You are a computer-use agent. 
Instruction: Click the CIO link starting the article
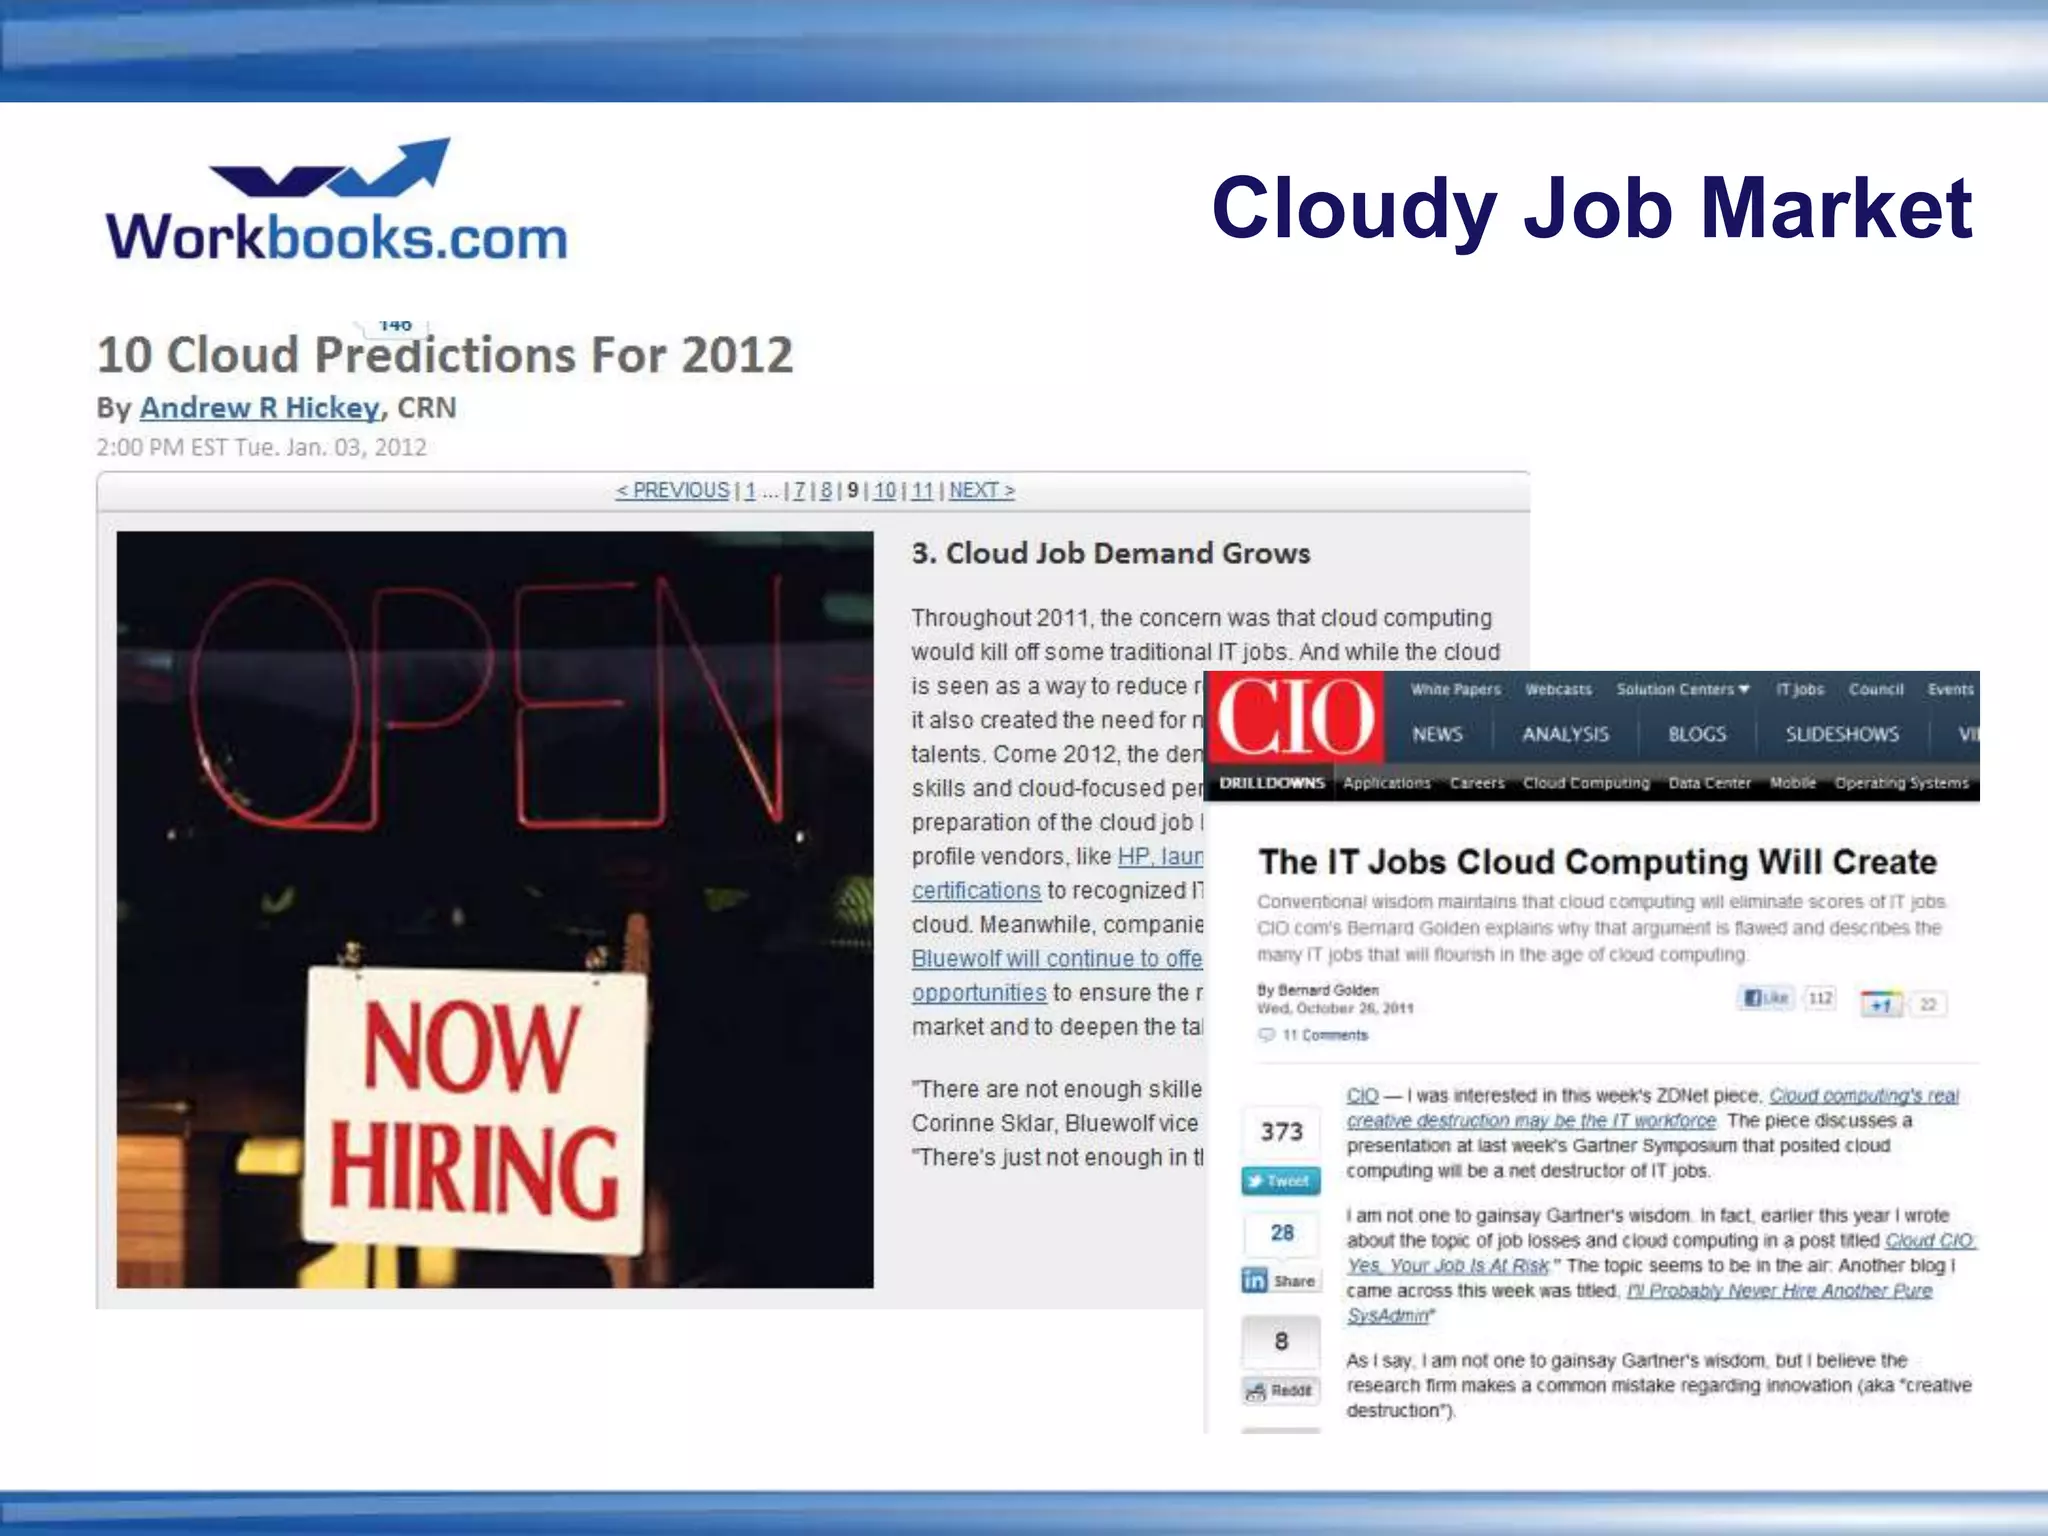tap(1362, 1096)
